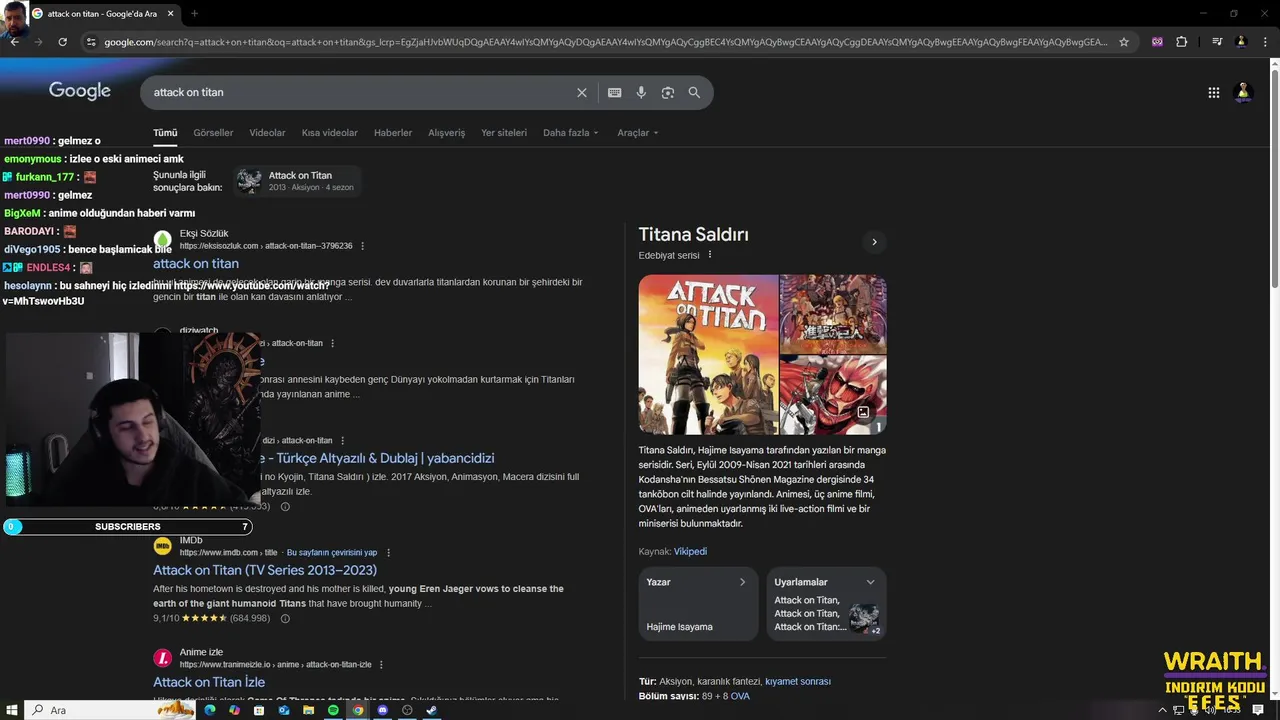Click into the Google search field
Viewport: 1280px width, 720px height.
click(x=360, y=92)
